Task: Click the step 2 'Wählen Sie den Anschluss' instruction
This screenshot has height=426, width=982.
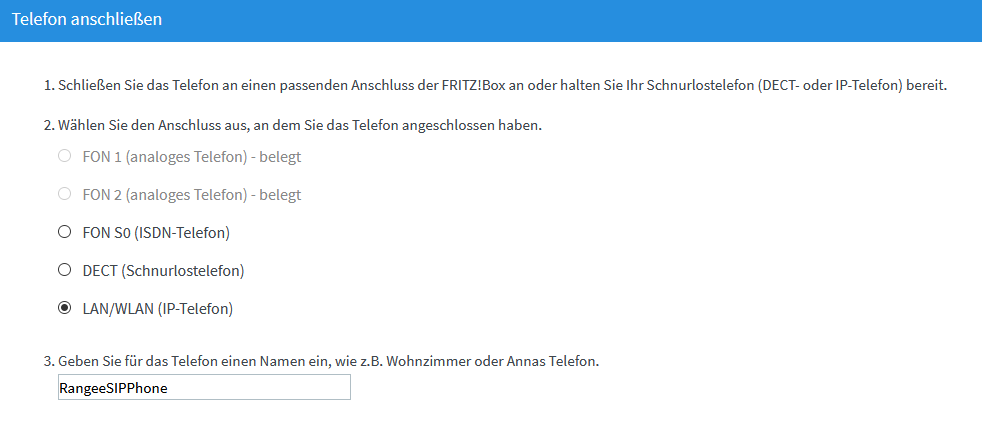Action: 300,126
